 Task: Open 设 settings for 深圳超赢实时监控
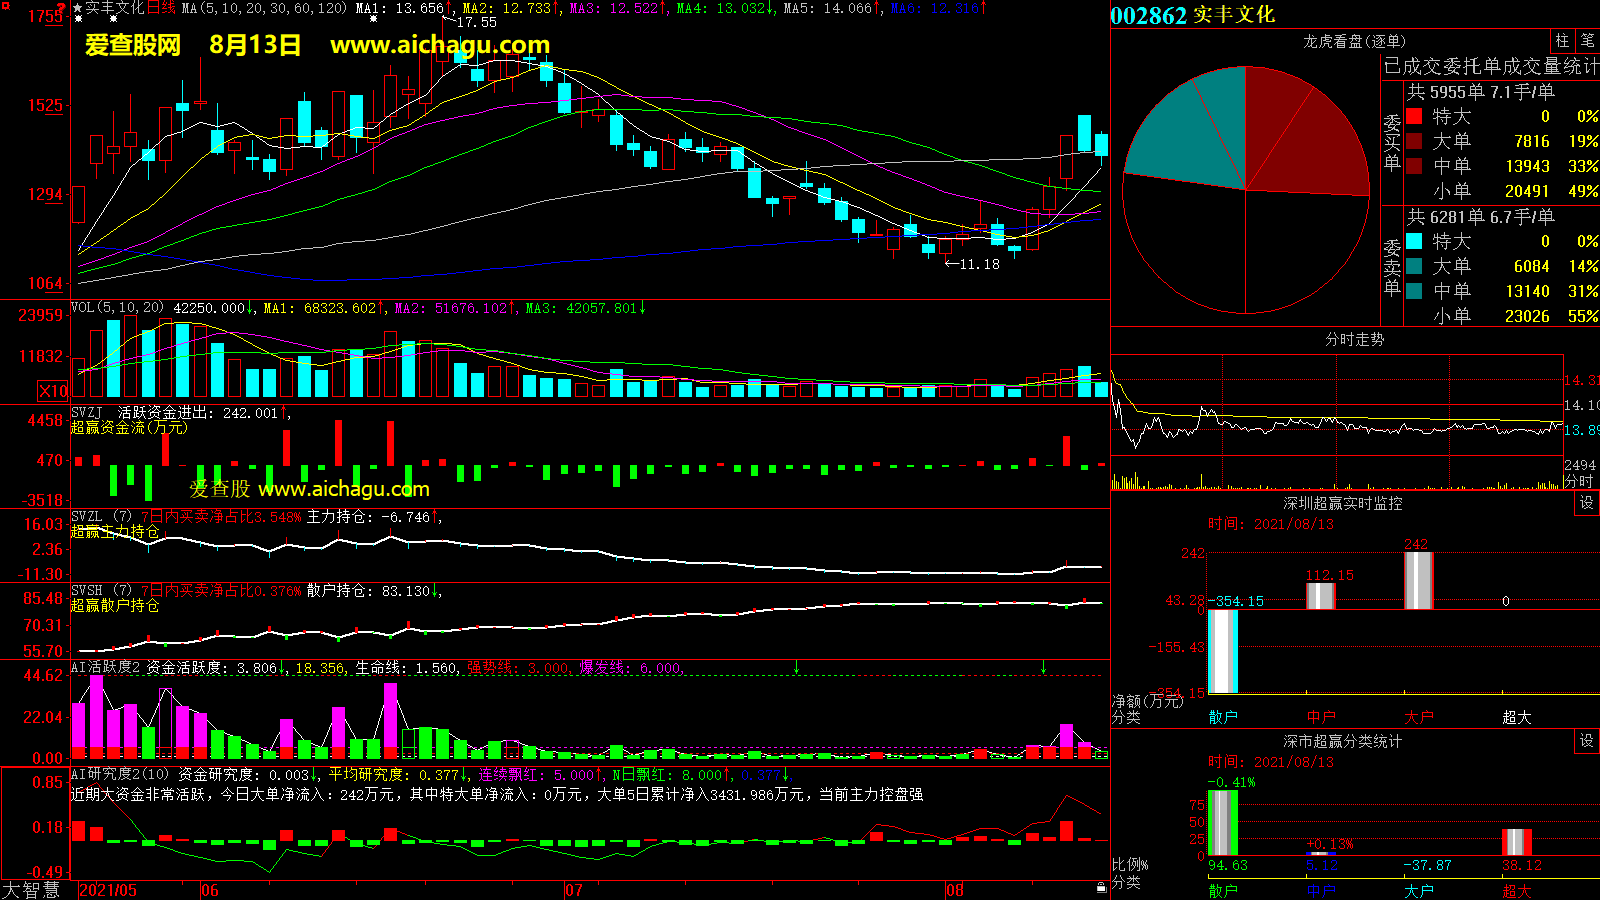(1587, 503)
